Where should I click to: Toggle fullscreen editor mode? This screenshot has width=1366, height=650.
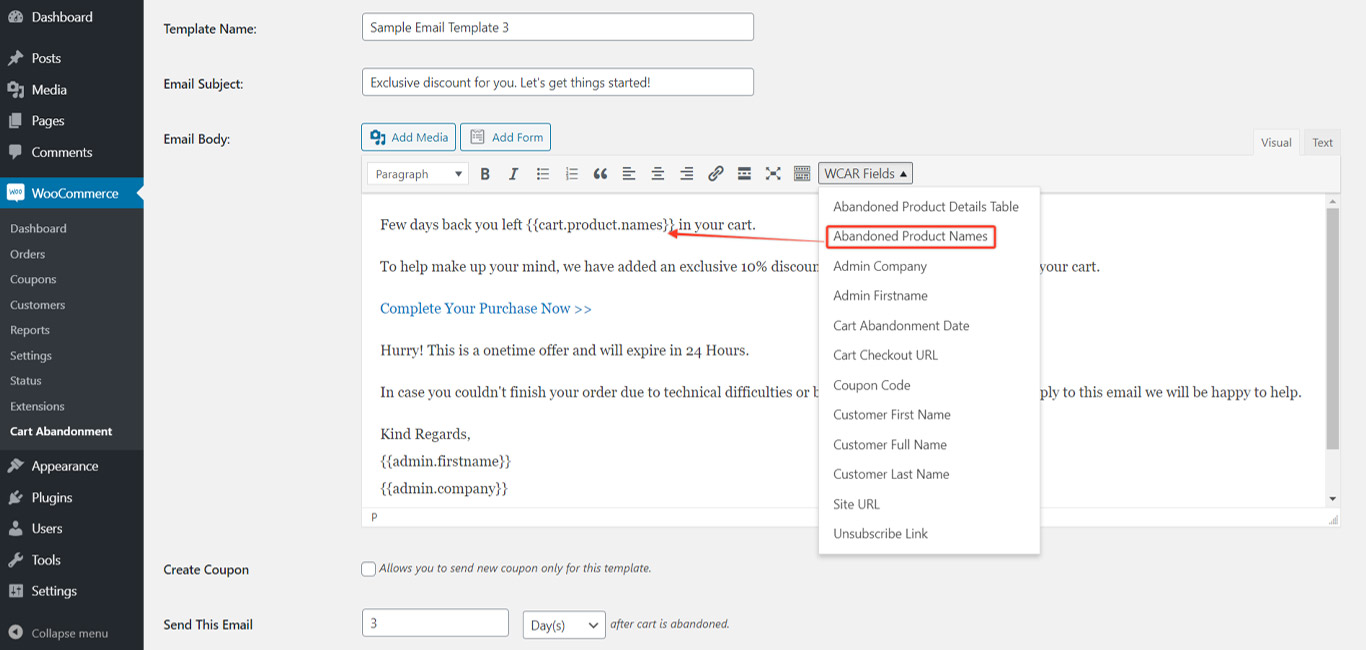point(773,174)
